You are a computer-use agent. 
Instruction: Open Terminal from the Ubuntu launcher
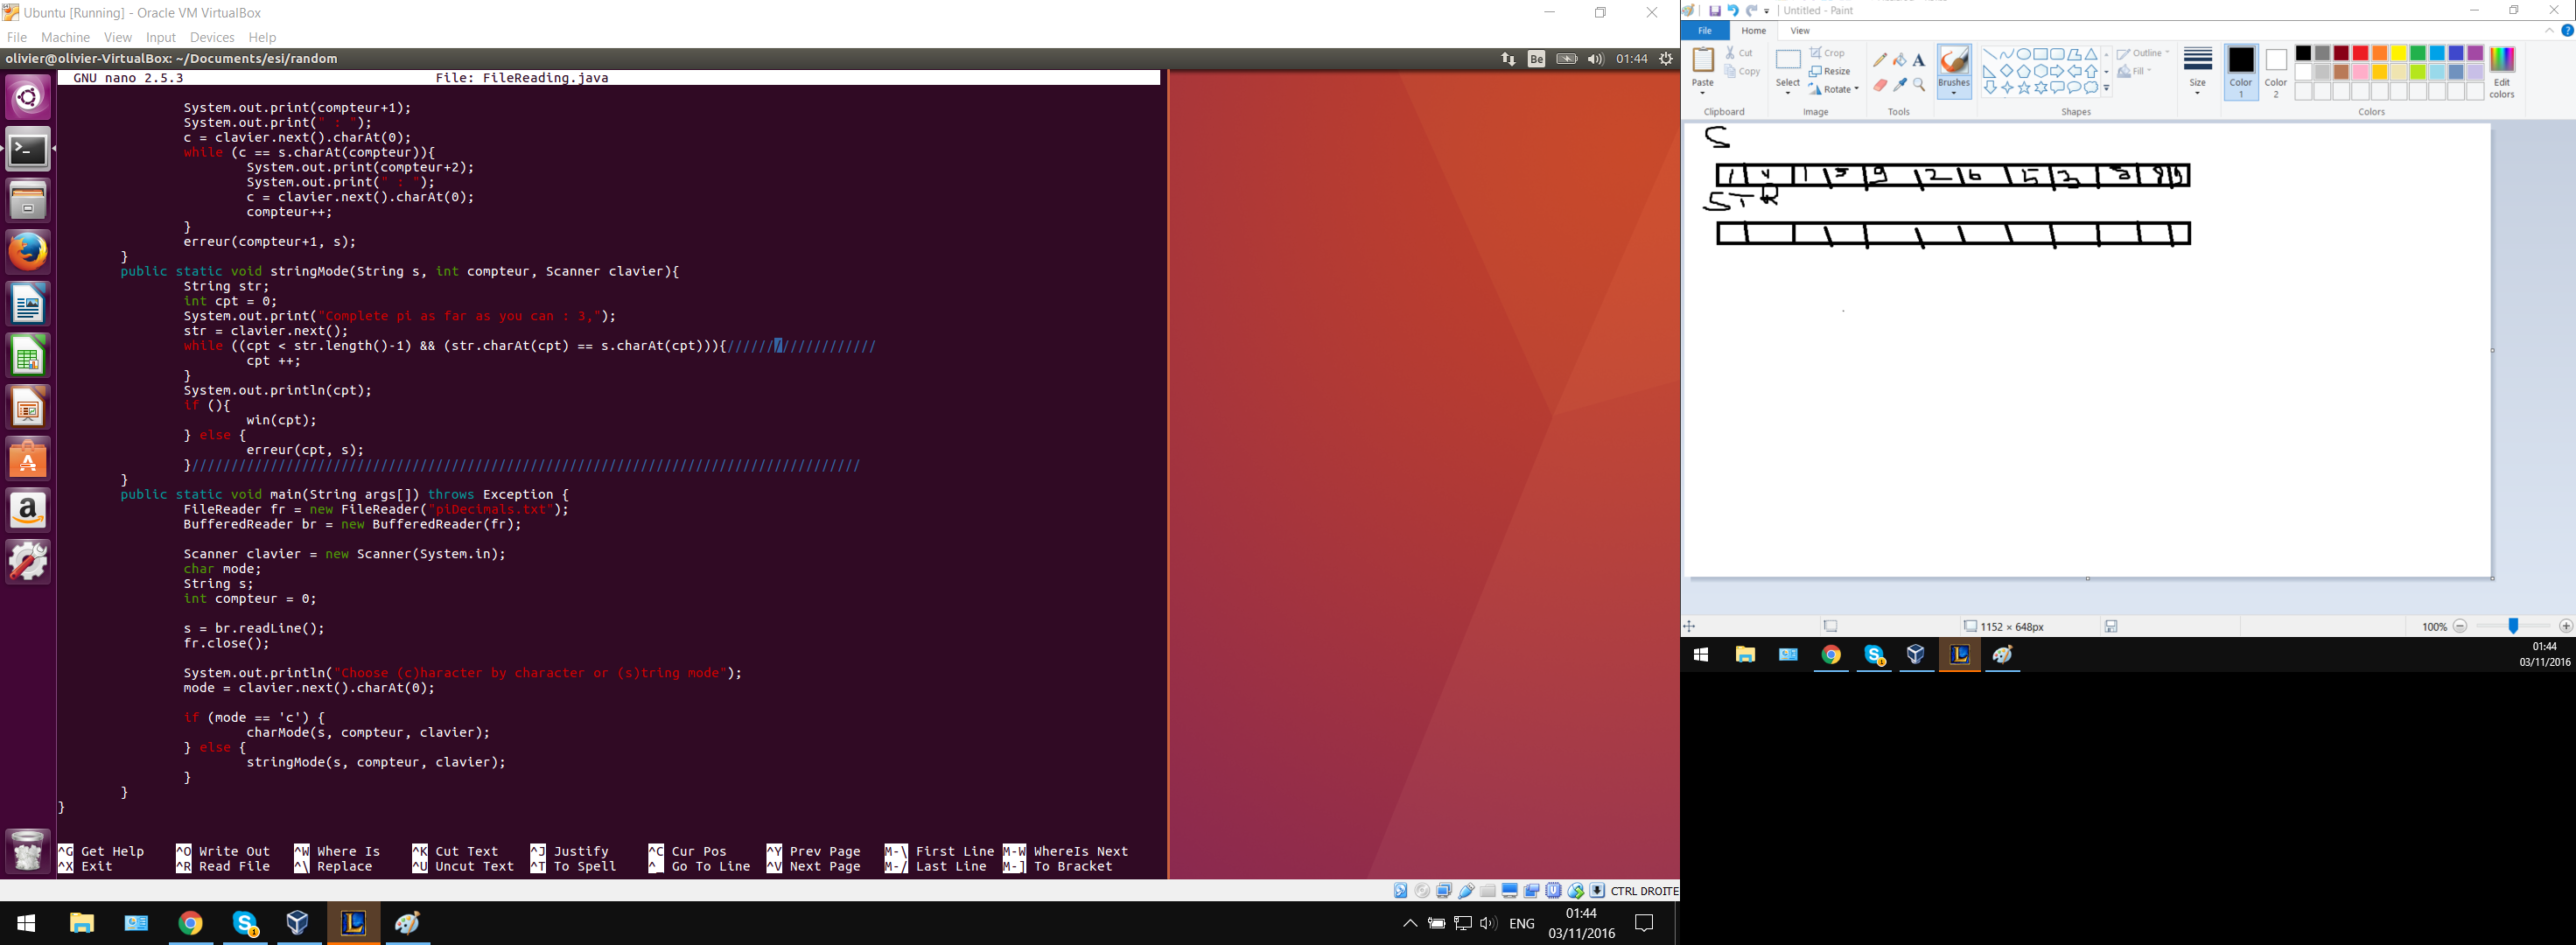pos(28,149)
